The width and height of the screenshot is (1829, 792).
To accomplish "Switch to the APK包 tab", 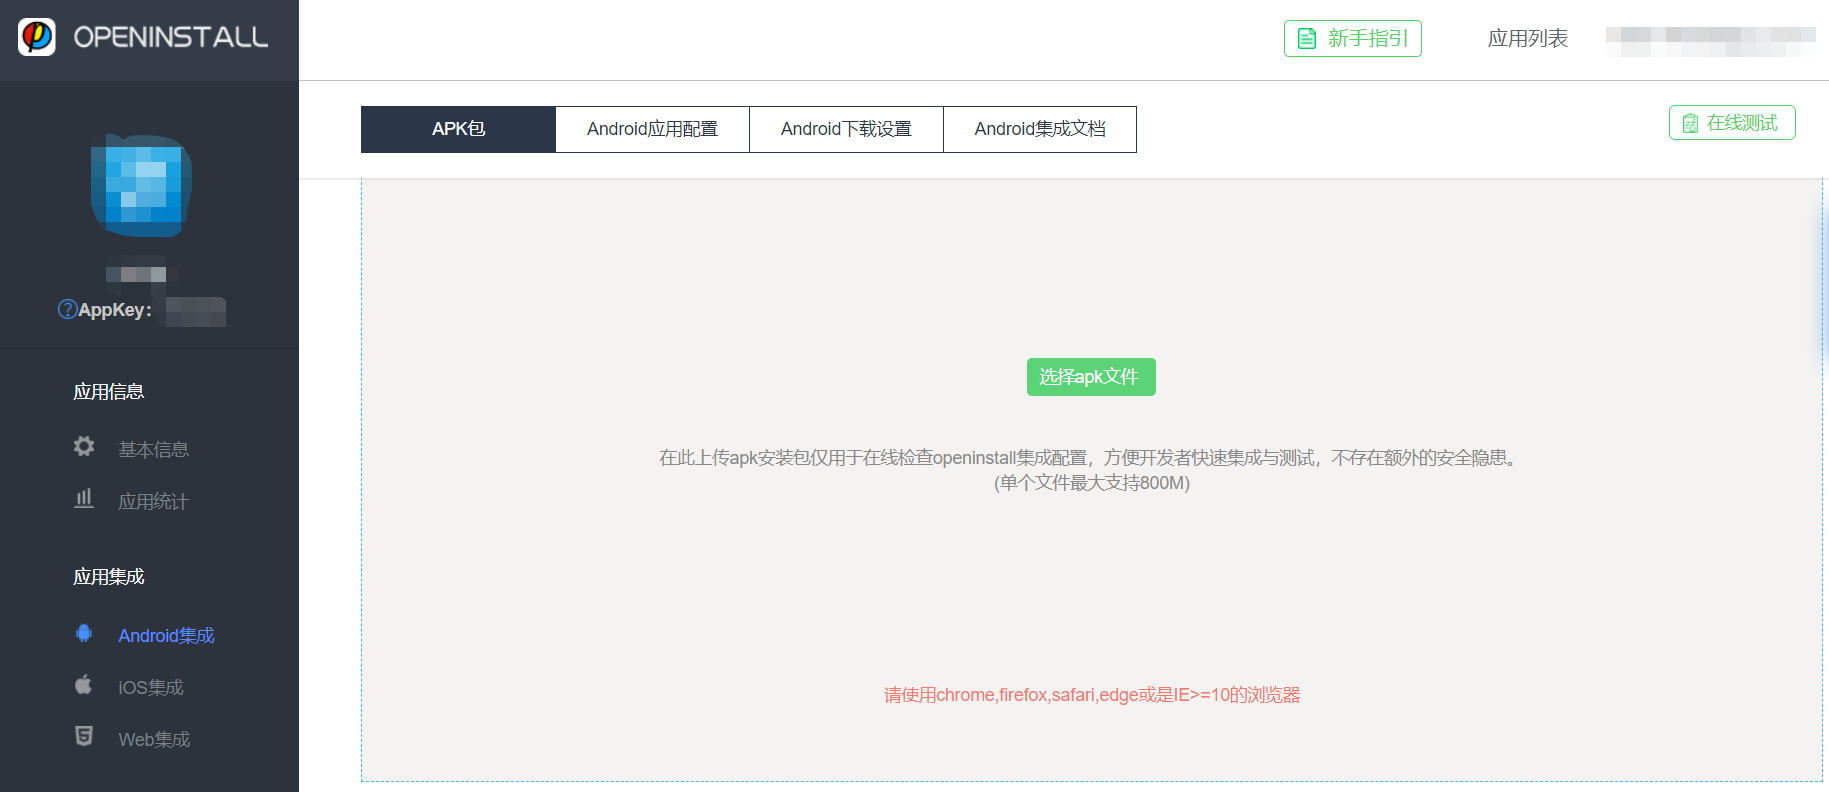I will point(458,129).
